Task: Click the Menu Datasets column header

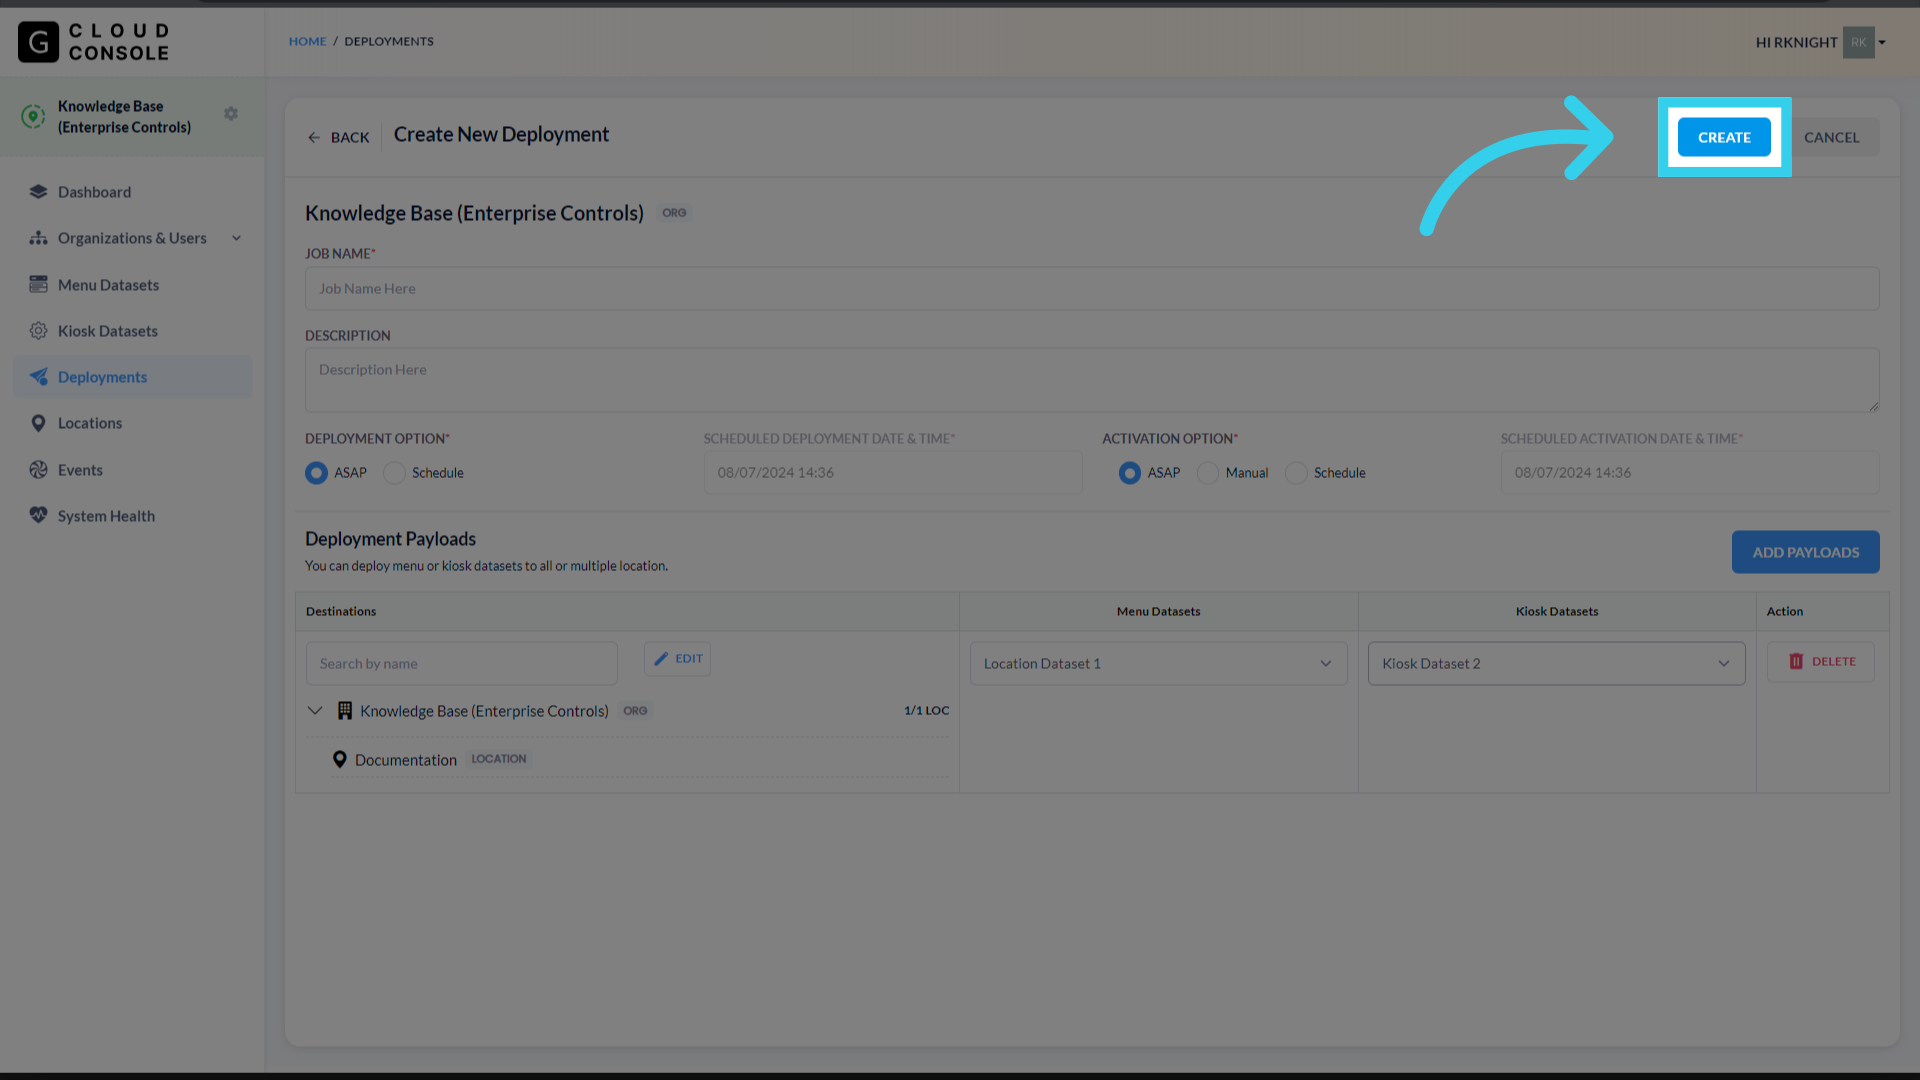Action: 1158,611
